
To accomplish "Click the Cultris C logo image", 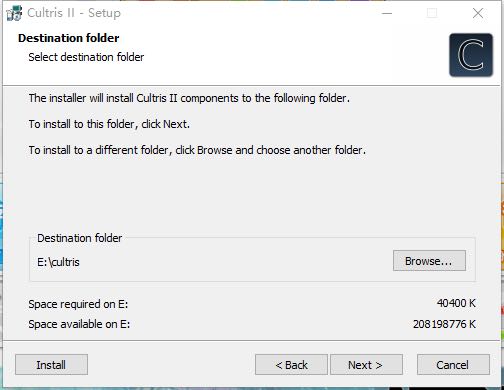I will point(471,55).
